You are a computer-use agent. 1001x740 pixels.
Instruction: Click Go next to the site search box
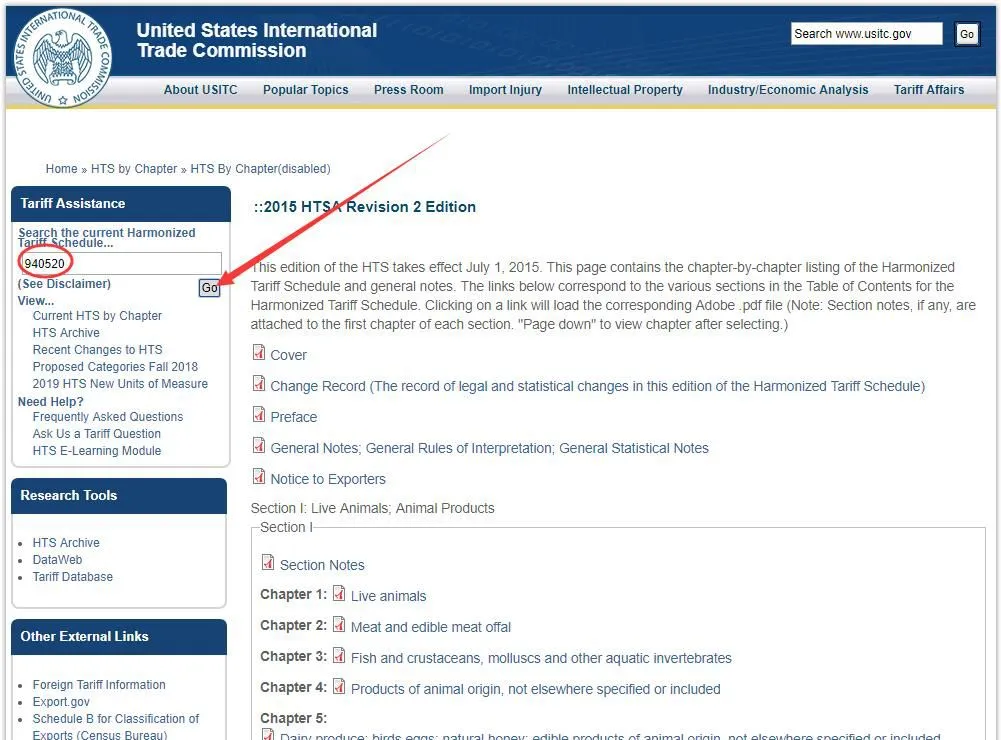pyautogui.click(x=967, y=34)
